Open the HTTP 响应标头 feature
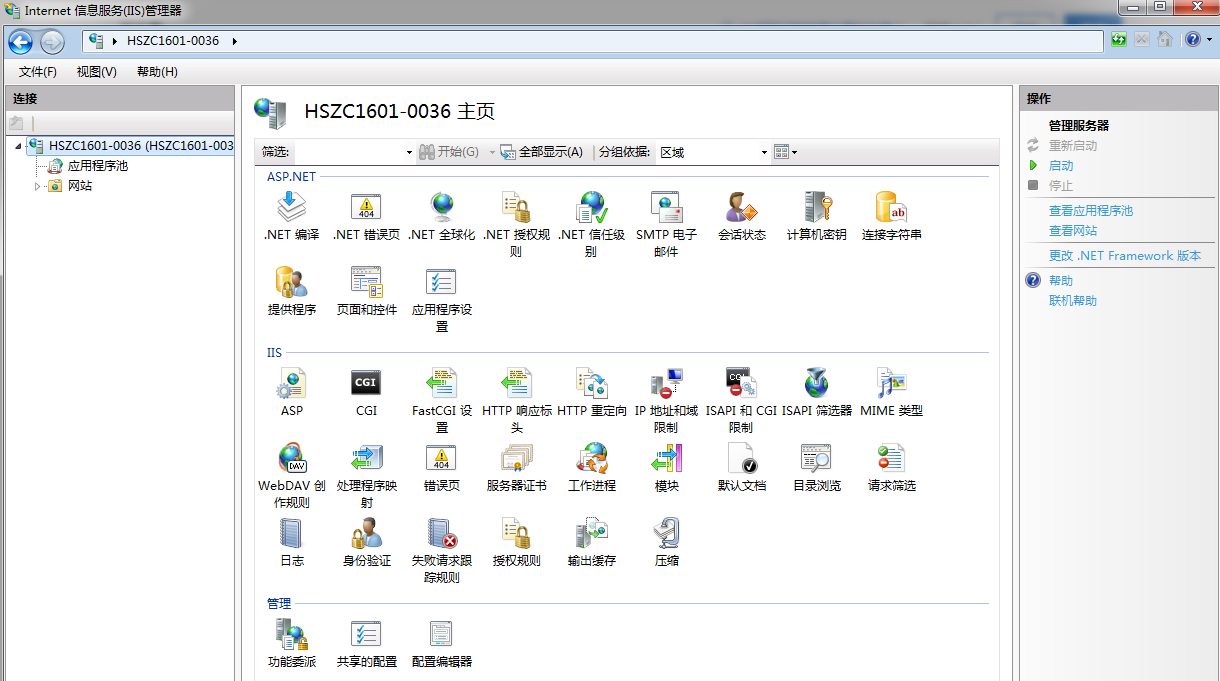1220x681 pixels. (x=516, y=401)
